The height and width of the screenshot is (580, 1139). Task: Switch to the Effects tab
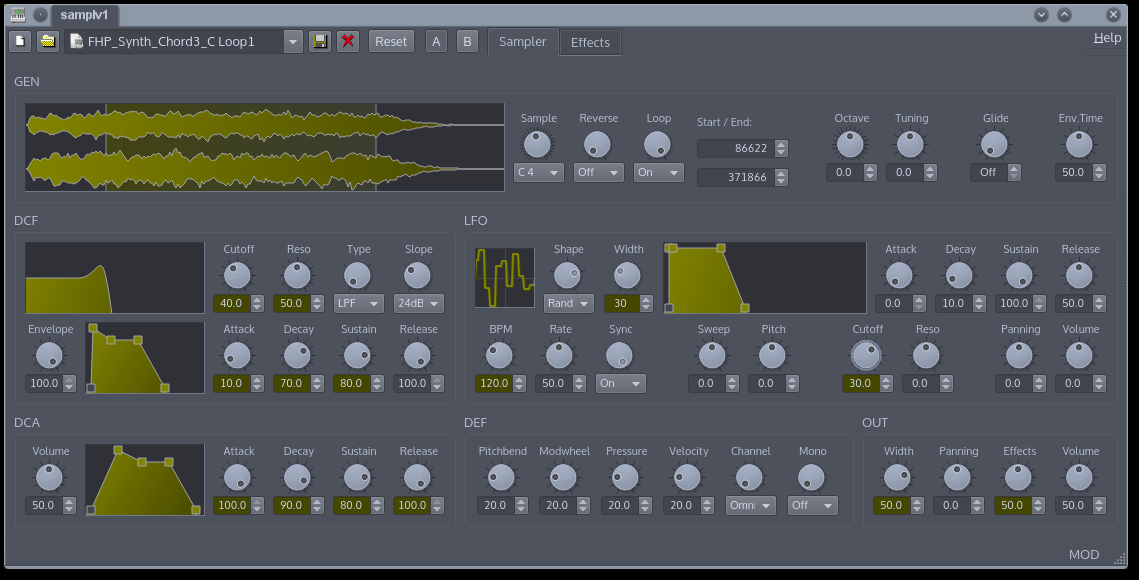coord(590,42)
